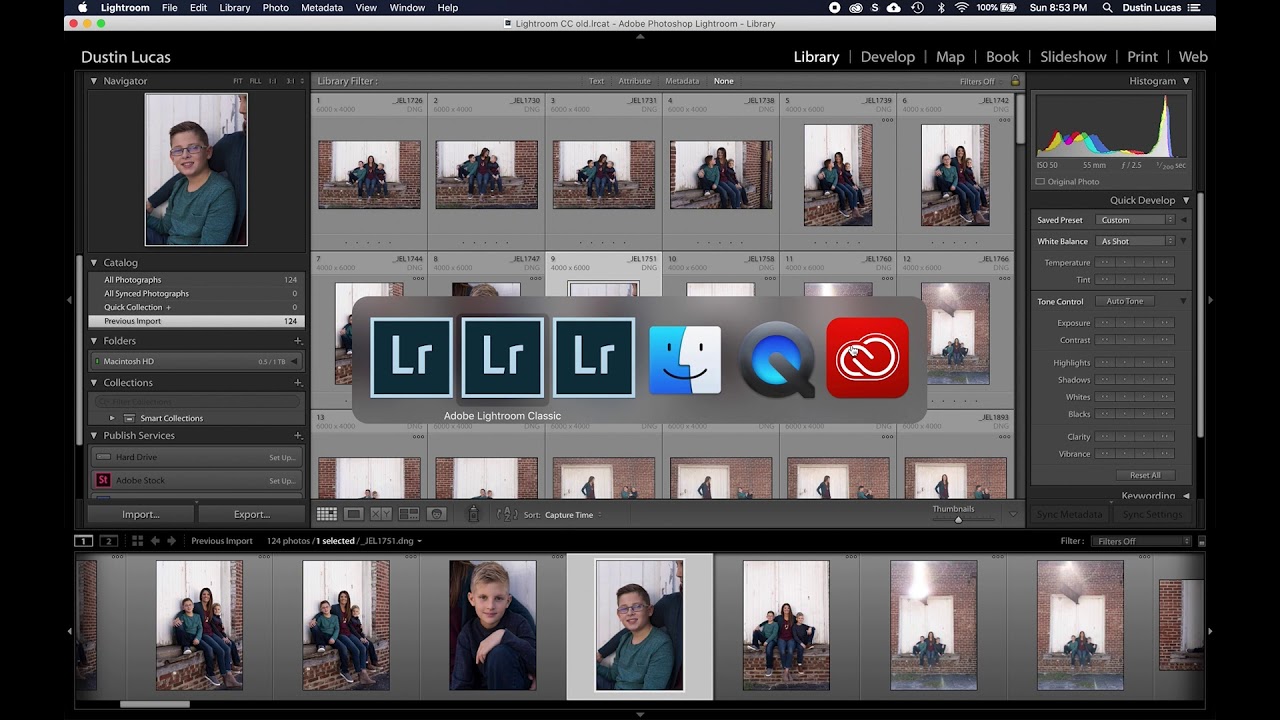This screenshot has height=720, width=1280.
Task: Add a collection with plus icon
Action: tap(297, 383)
